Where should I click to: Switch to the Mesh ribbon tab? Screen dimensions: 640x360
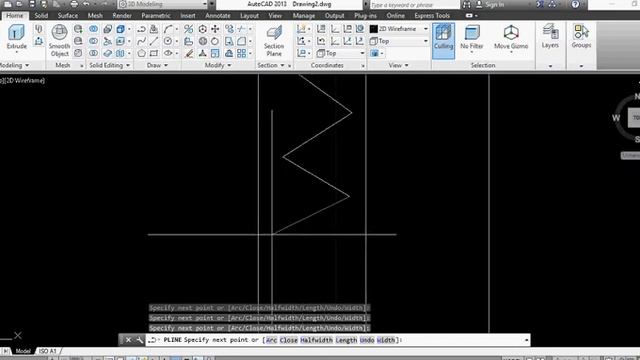[95, 16]
